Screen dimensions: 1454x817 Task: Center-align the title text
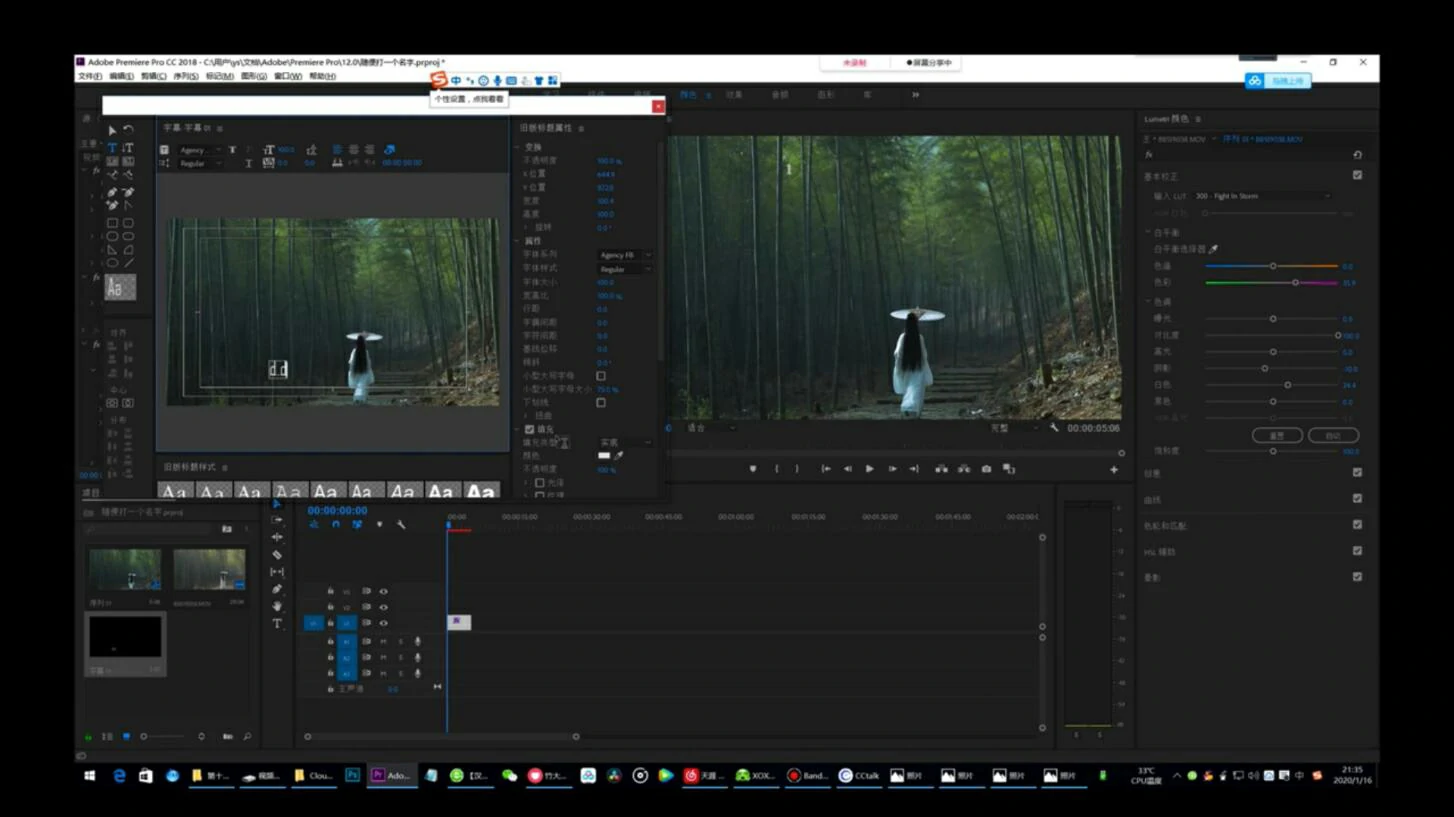(353, 150)
